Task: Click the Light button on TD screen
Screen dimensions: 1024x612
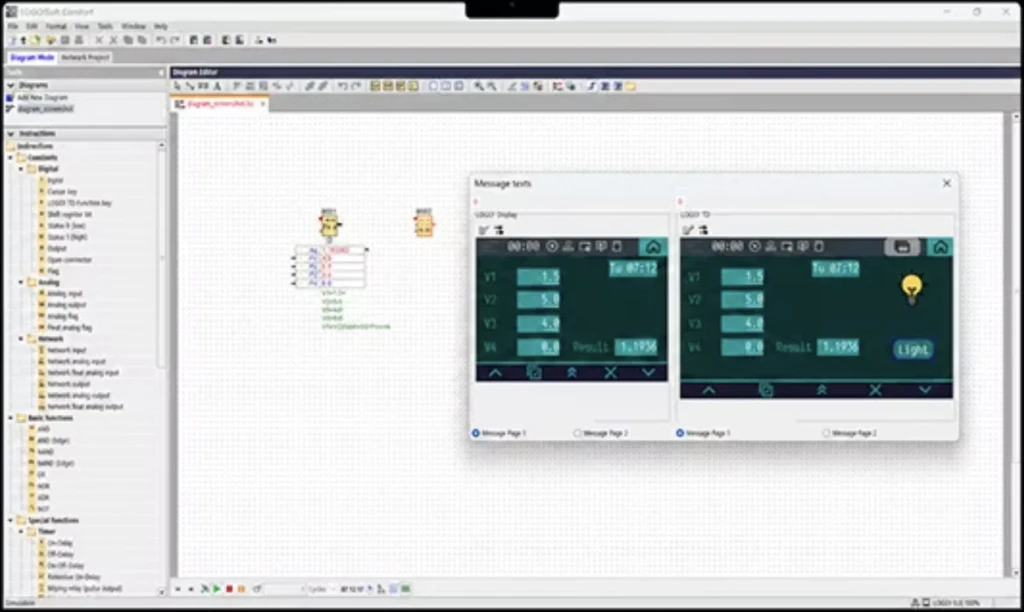Action: click(912, 349)
